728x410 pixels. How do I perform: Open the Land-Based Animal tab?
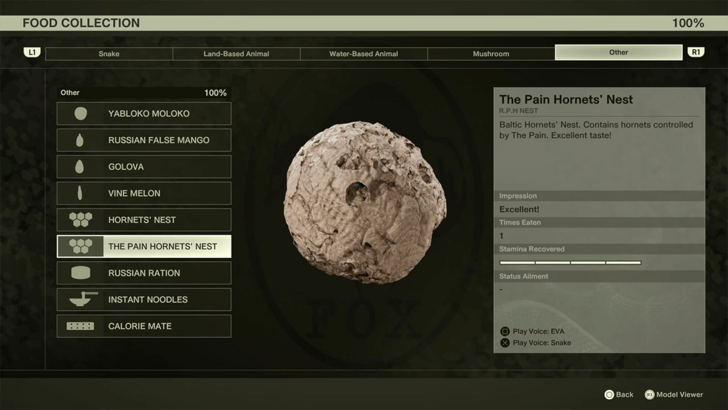pos(236,53)
